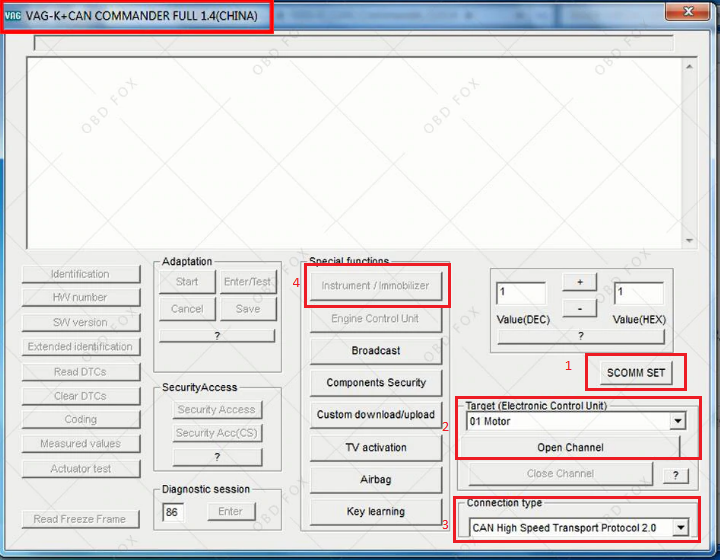Click the Broadcast button
This screenshot has width=720, height=560.
pos(376,351)
